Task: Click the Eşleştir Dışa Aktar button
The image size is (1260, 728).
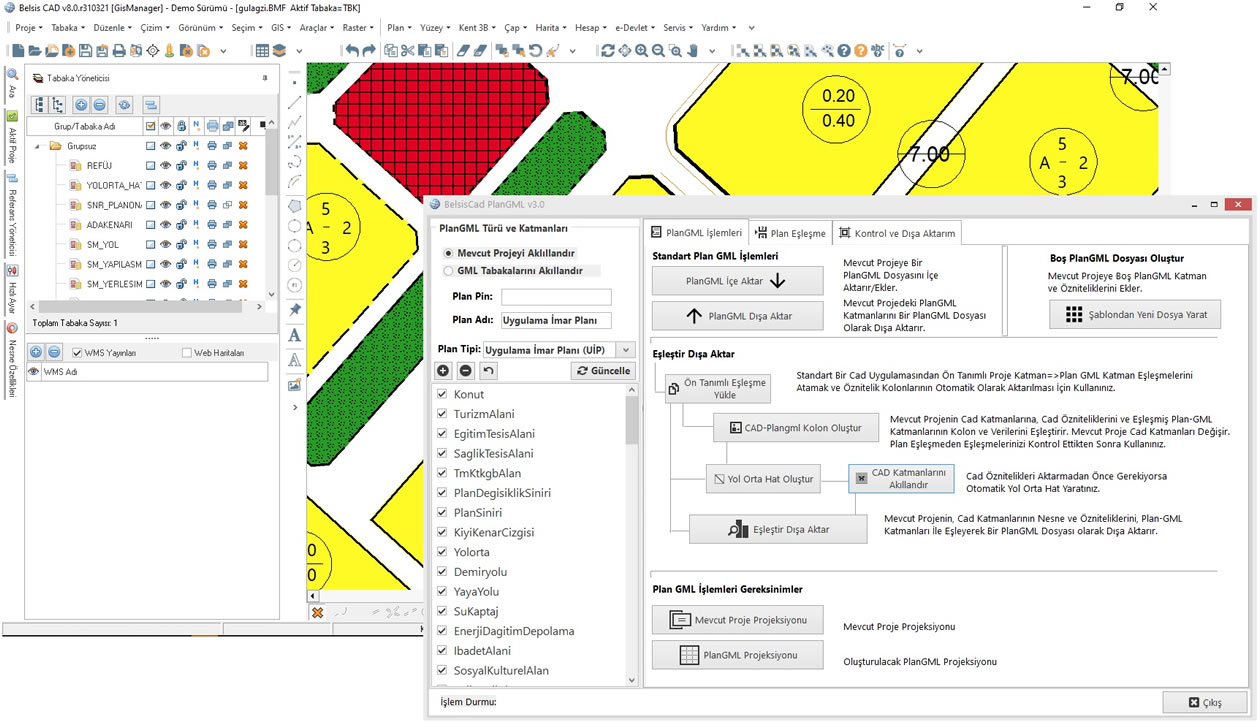Action: [x=778, y=529]
